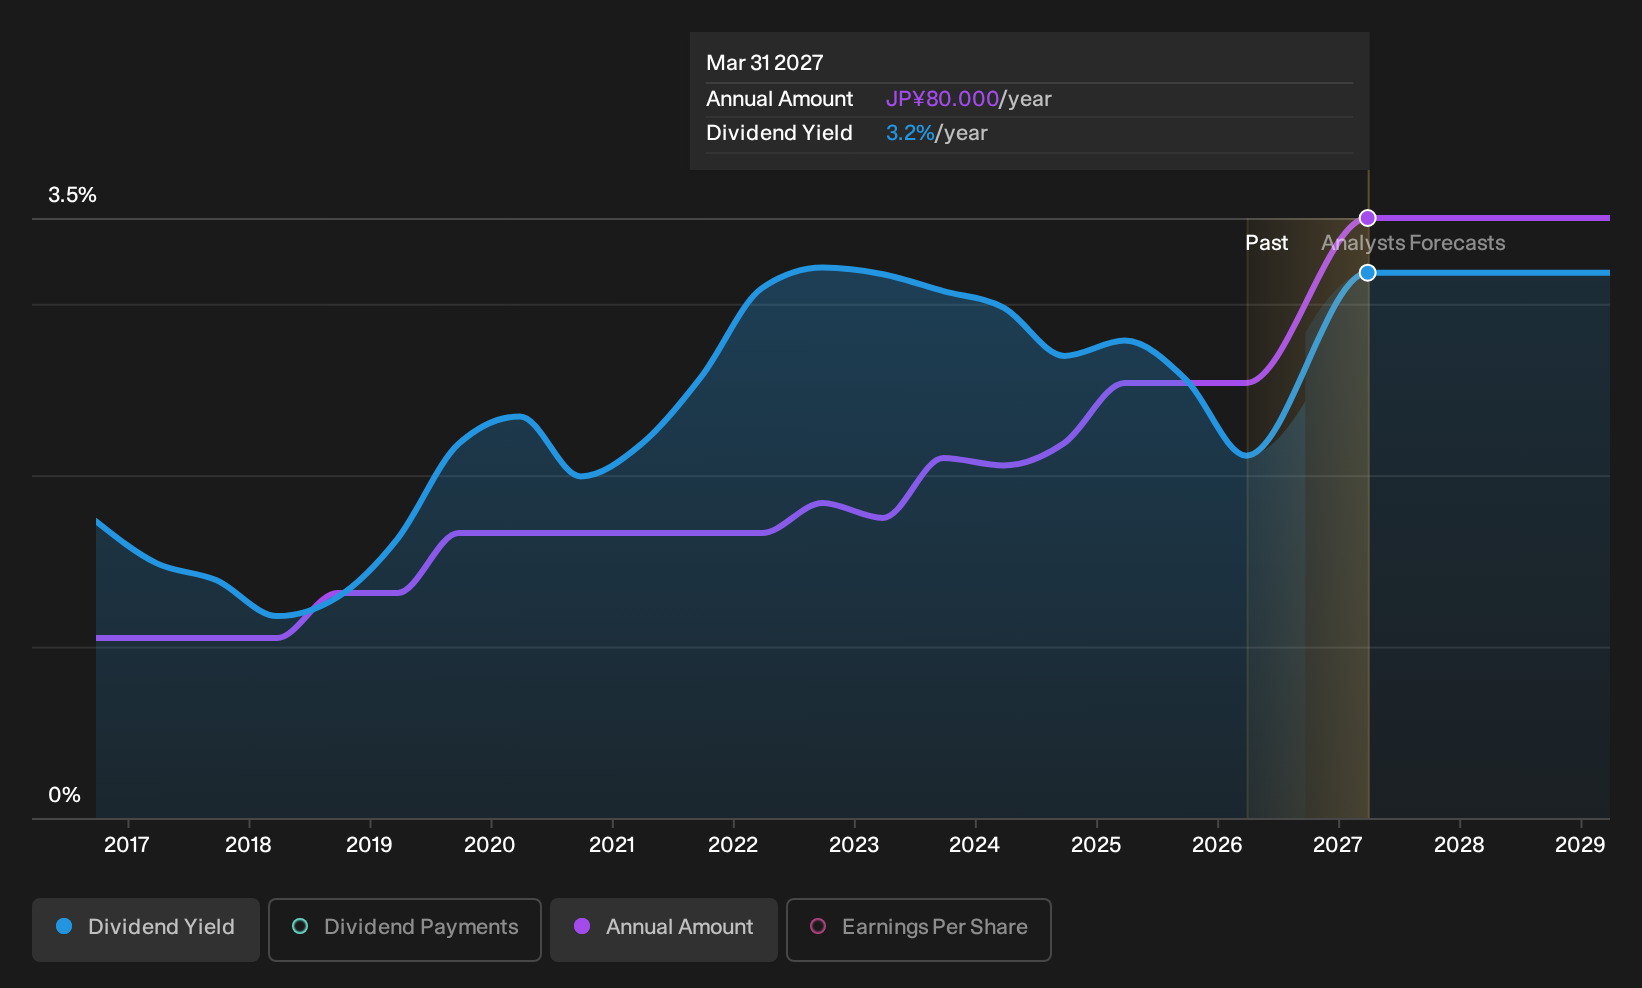Click the JP¥80.000 annual amount value

tap(942, 99)
